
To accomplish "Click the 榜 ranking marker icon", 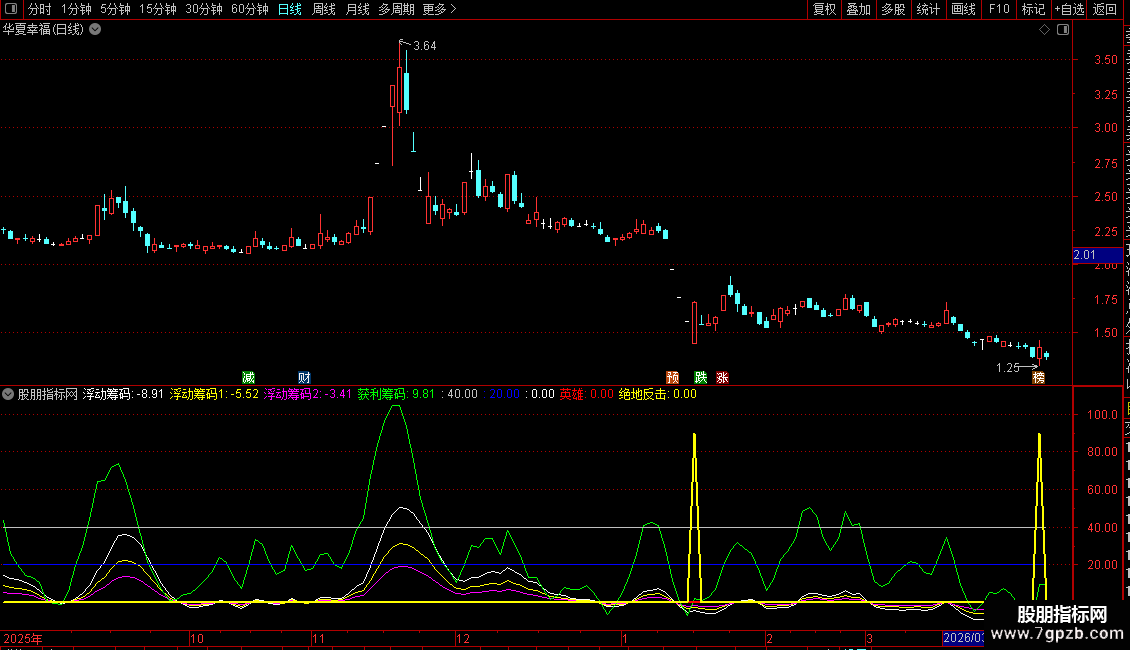I will tap(1039, 377).
